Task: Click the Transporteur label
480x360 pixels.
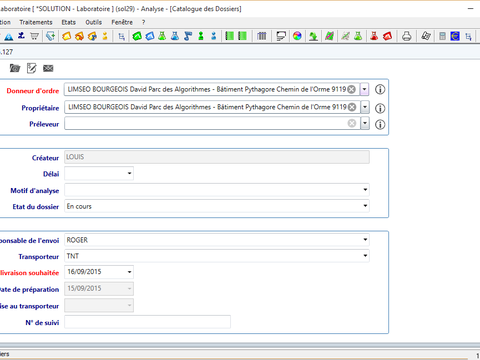Action: coord(39,257)
